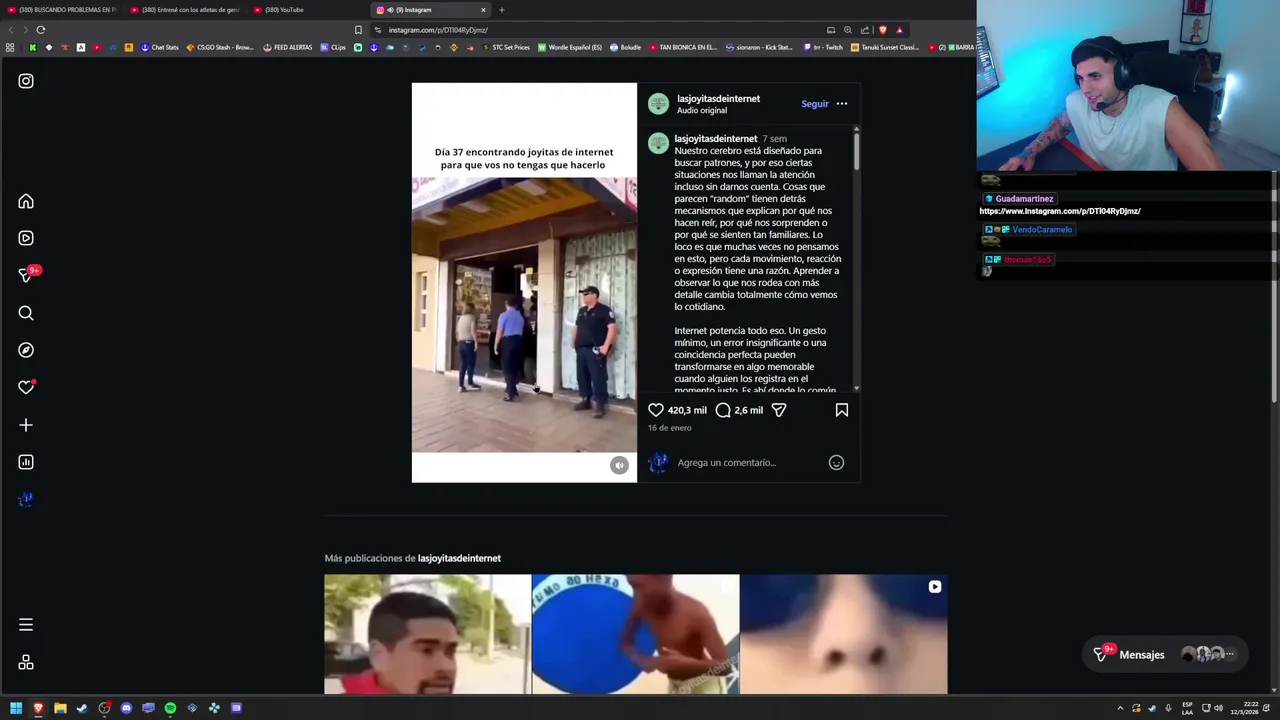Switch to the Entrené con los atletas tab

(185, 10)
